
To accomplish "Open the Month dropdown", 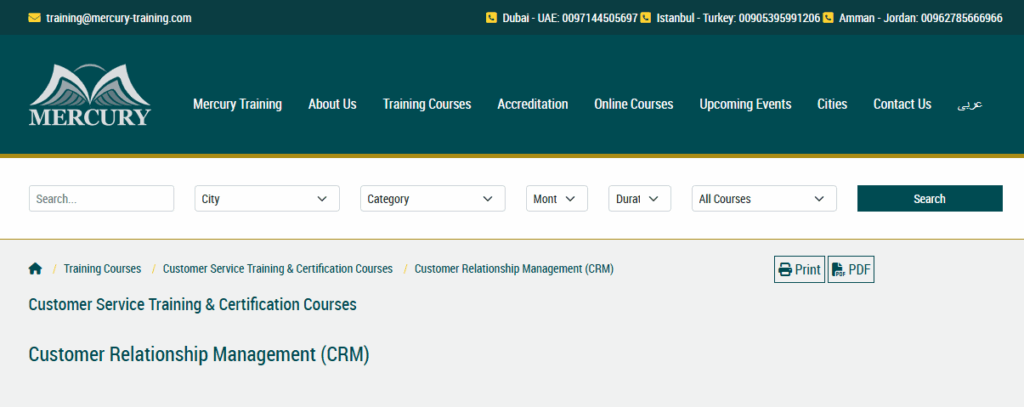I will pos(557,199).
